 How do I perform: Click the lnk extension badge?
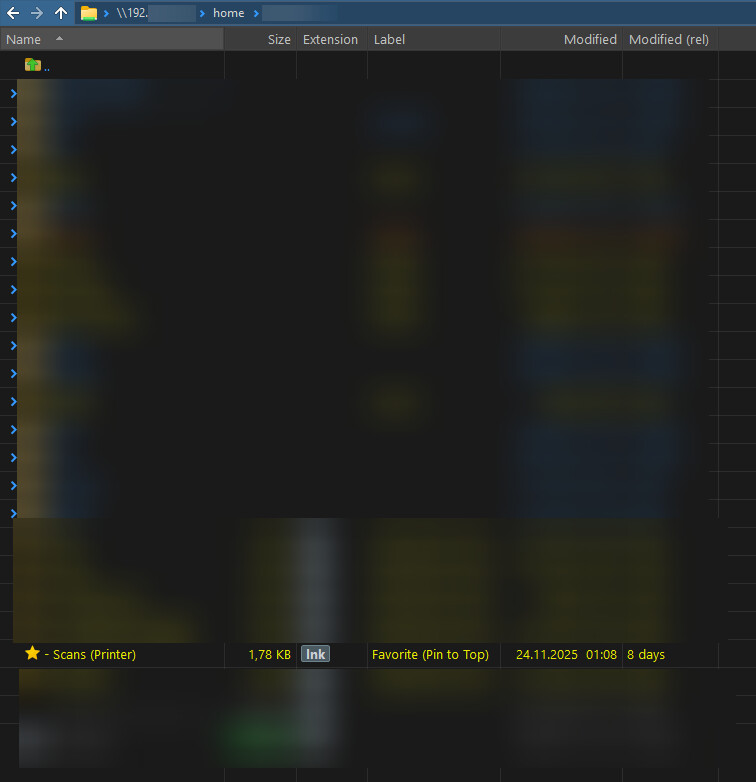(315, 654)
